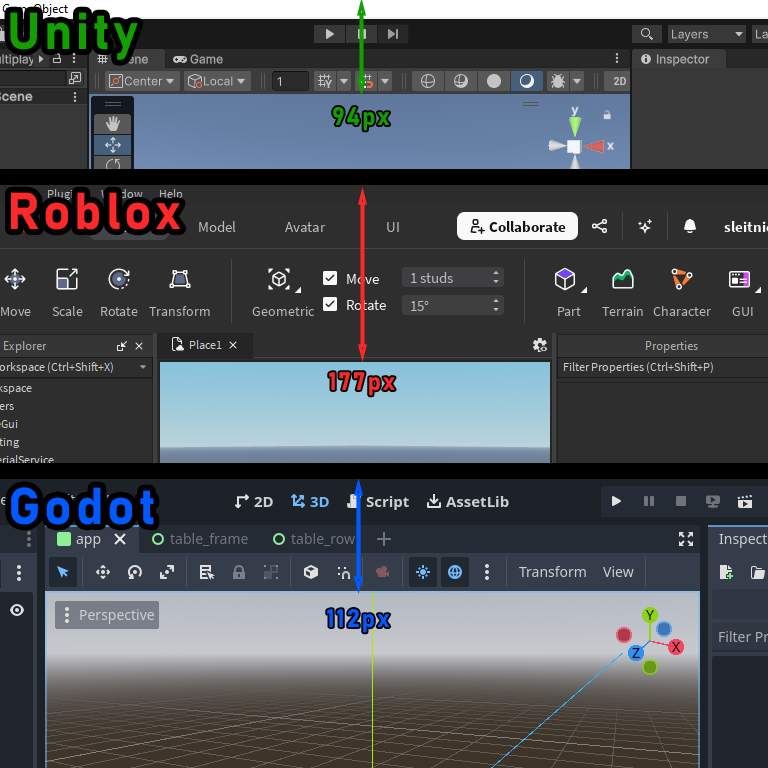Select Unity's shaded wireframe draw mode icon
Screen dimensions: 768x768
click(460, 81)
